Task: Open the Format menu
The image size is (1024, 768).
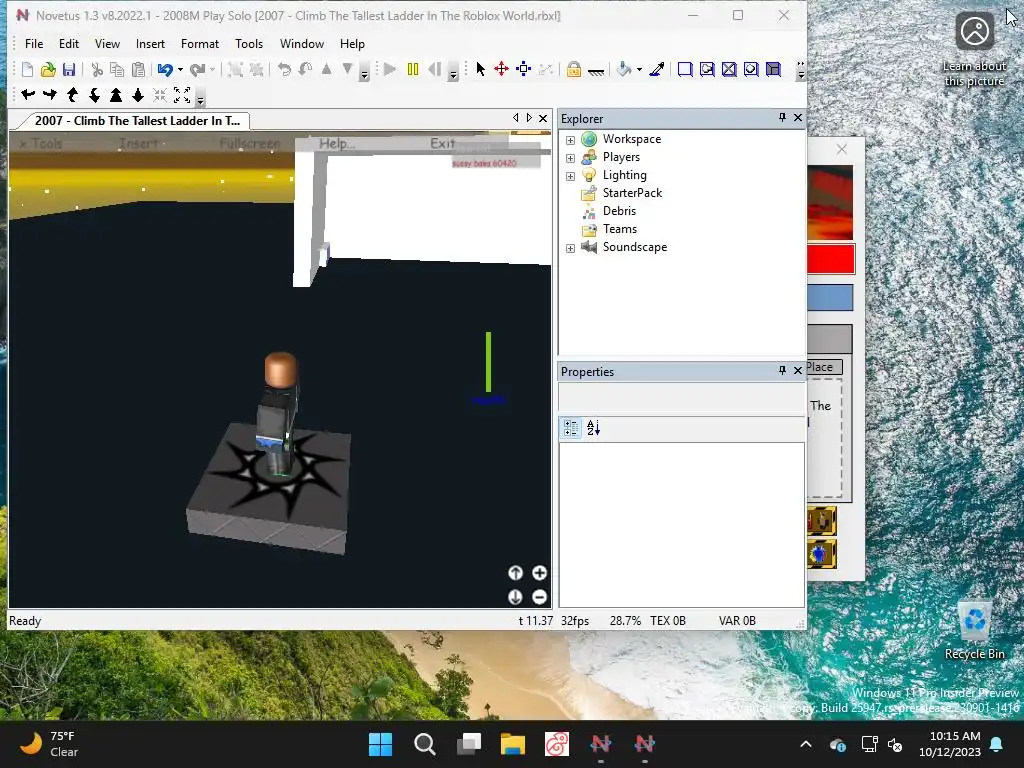Action: tap(200, 44)
